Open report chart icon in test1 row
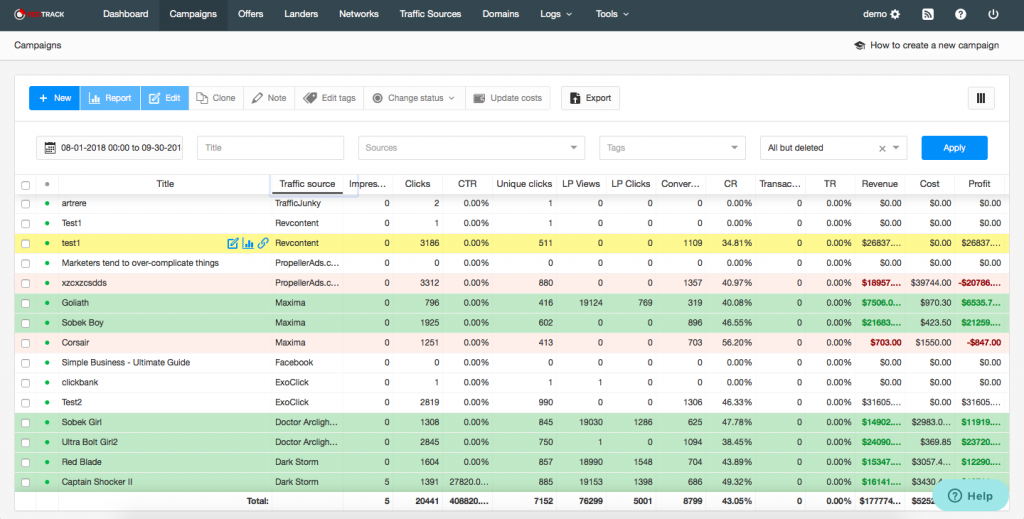The width and height of the screenshot is (1024, 519). (248, 243)
